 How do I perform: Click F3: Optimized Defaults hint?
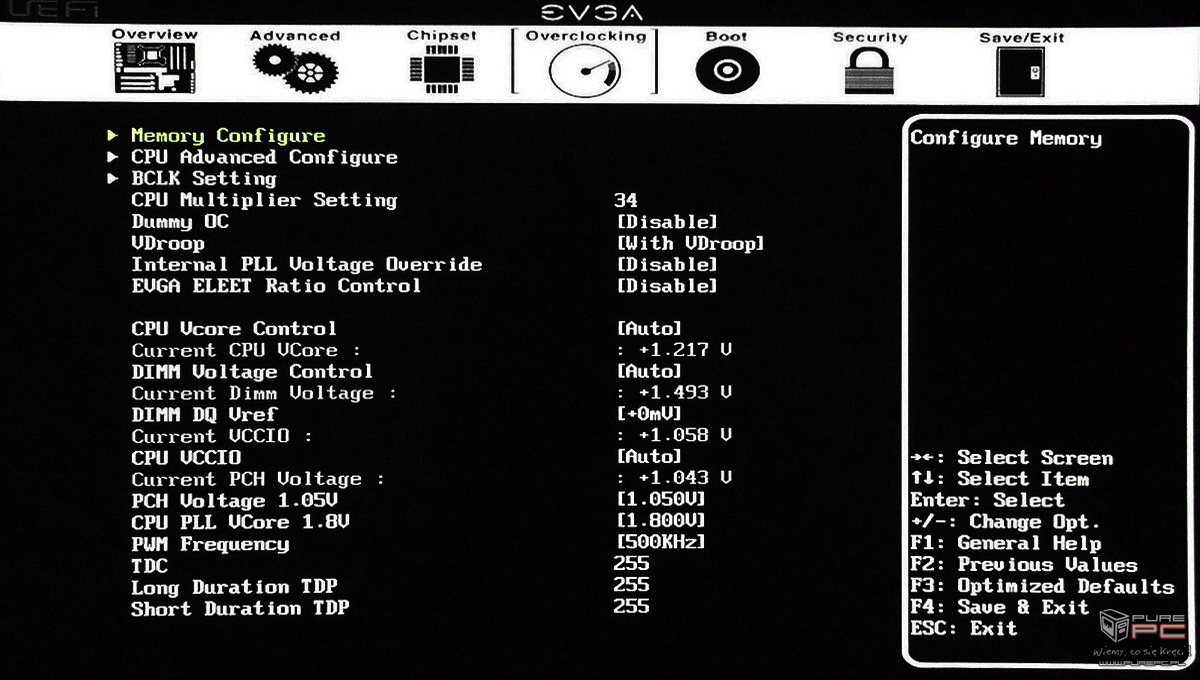[1041, 587]
